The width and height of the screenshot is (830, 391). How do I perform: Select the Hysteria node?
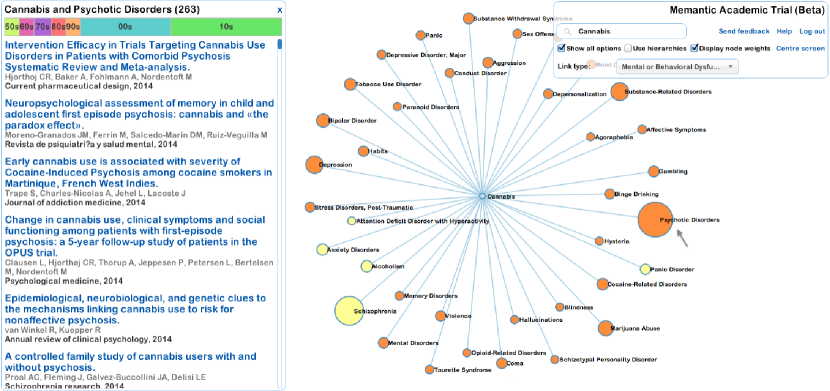pyautogui.click(x=599, y=241)
